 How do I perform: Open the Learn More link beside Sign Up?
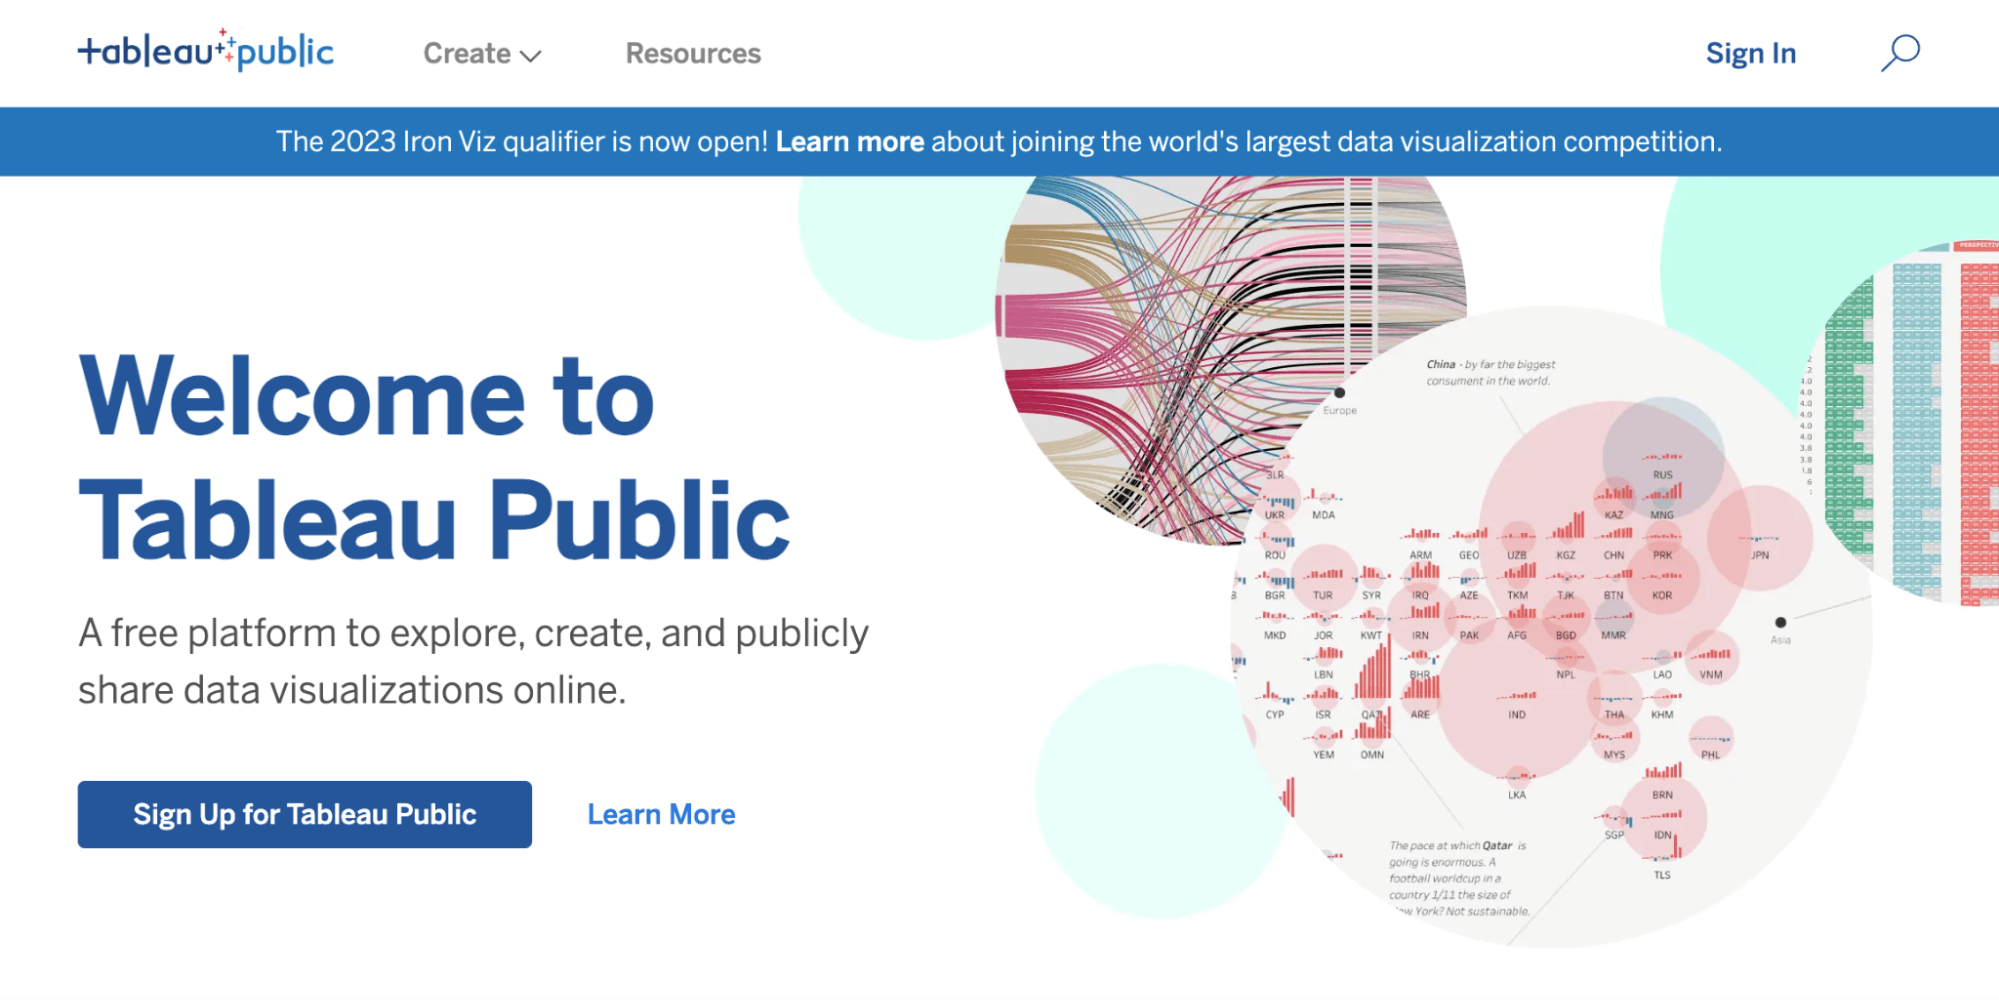click(x=661, y=815)
